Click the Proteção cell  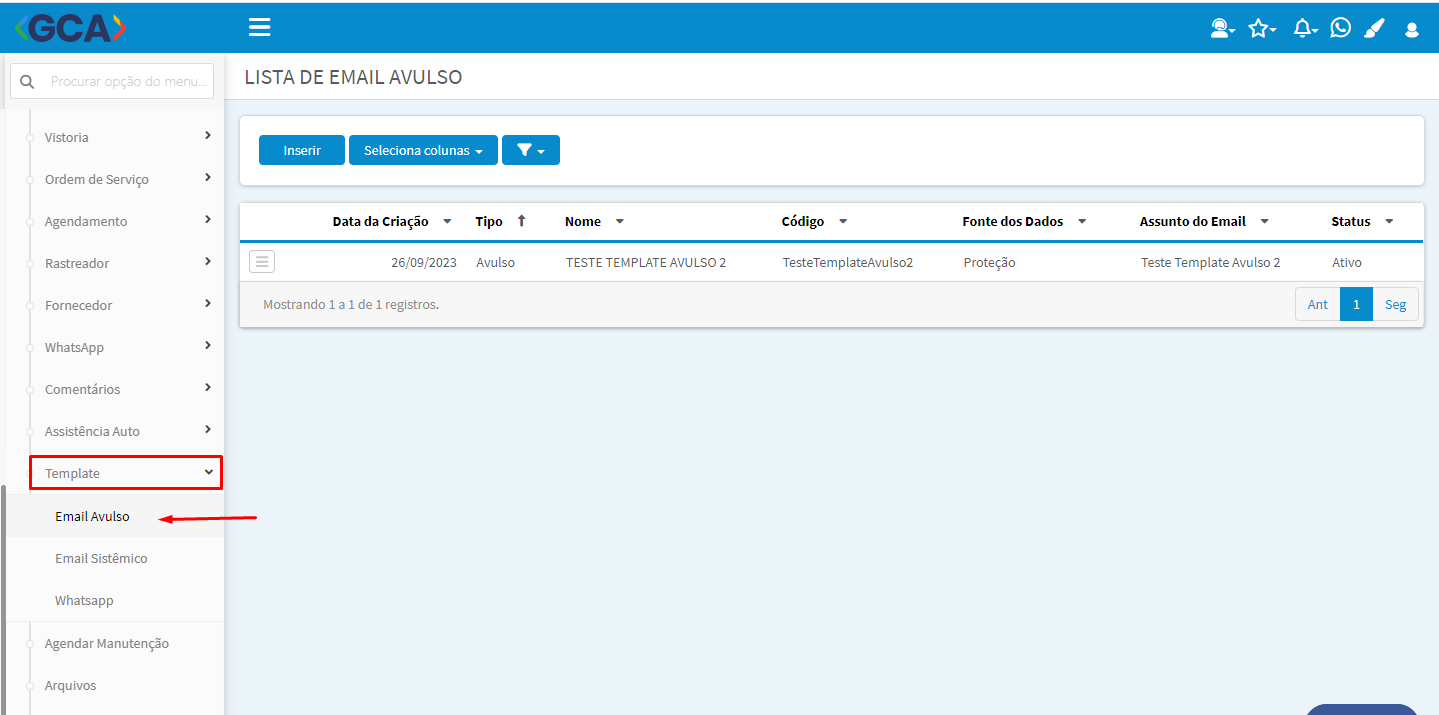(x=989, y=262)
